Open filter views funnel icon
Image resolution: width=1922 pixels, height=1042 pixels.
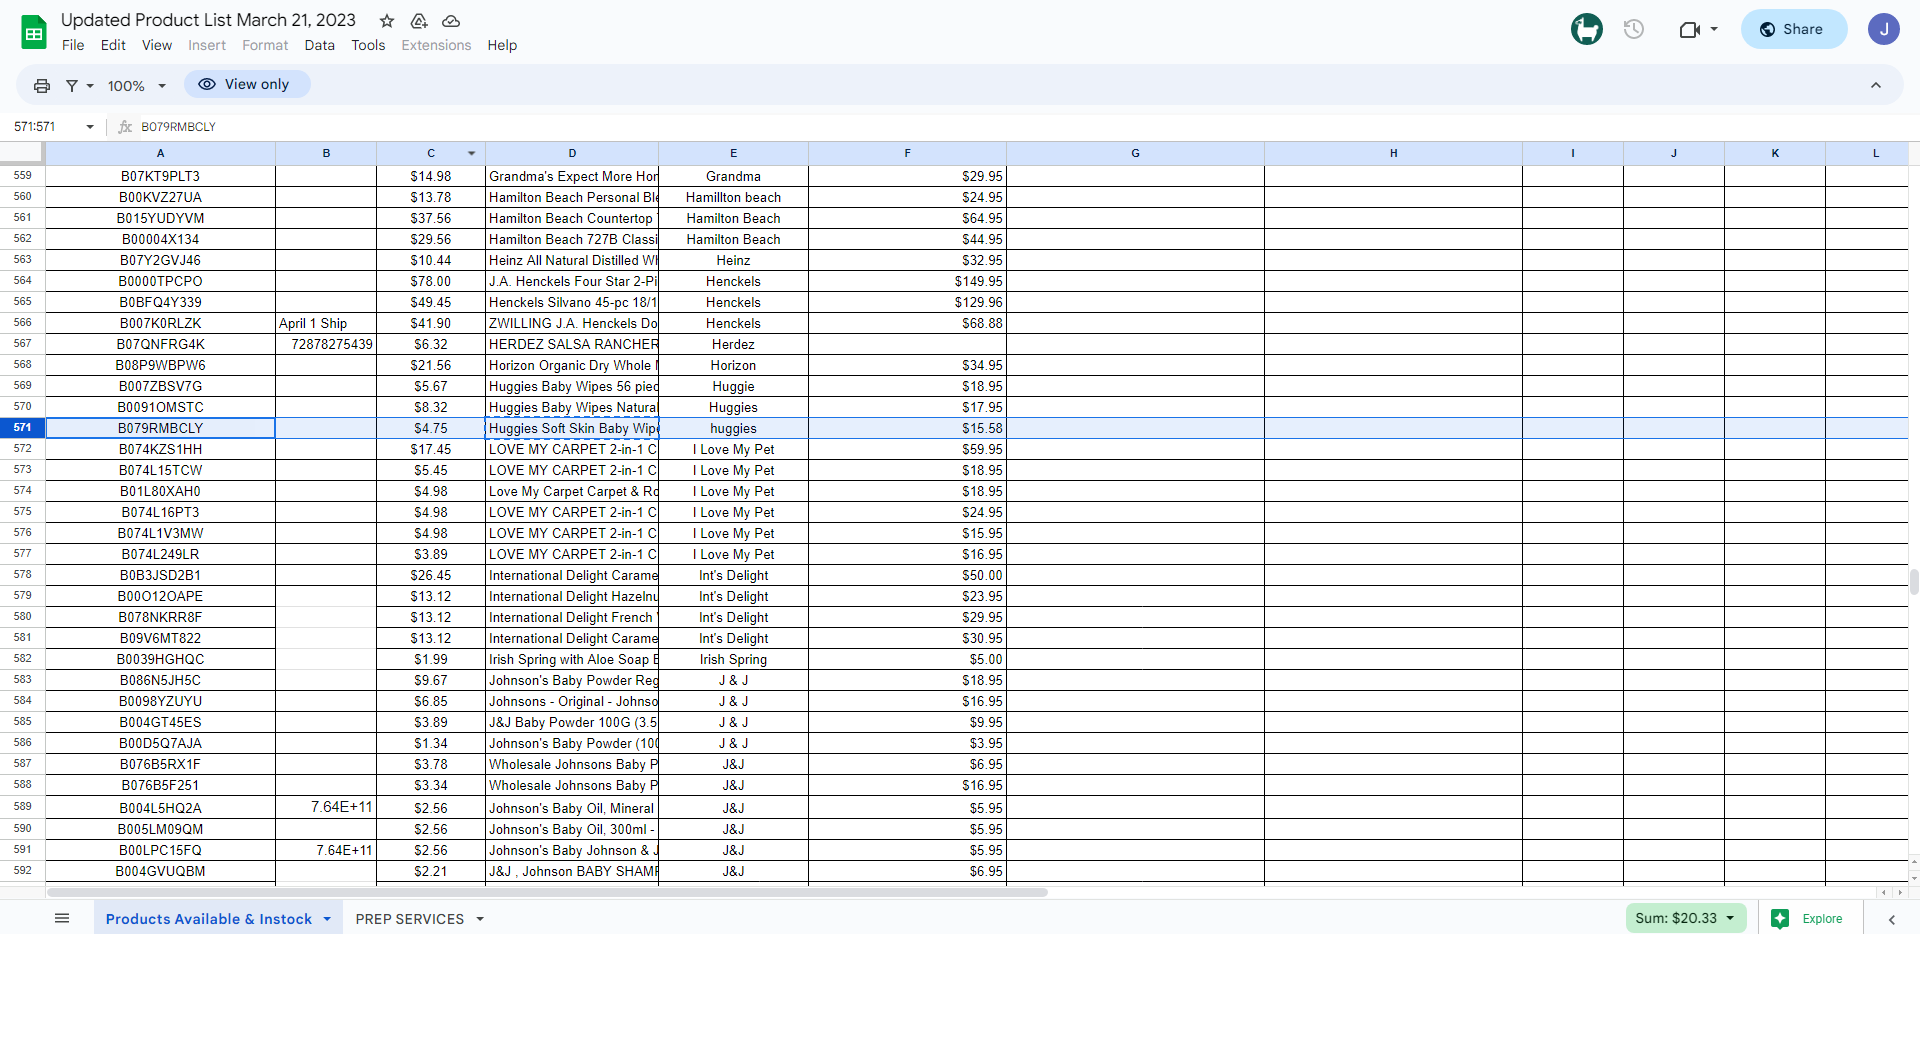point(72,86)
